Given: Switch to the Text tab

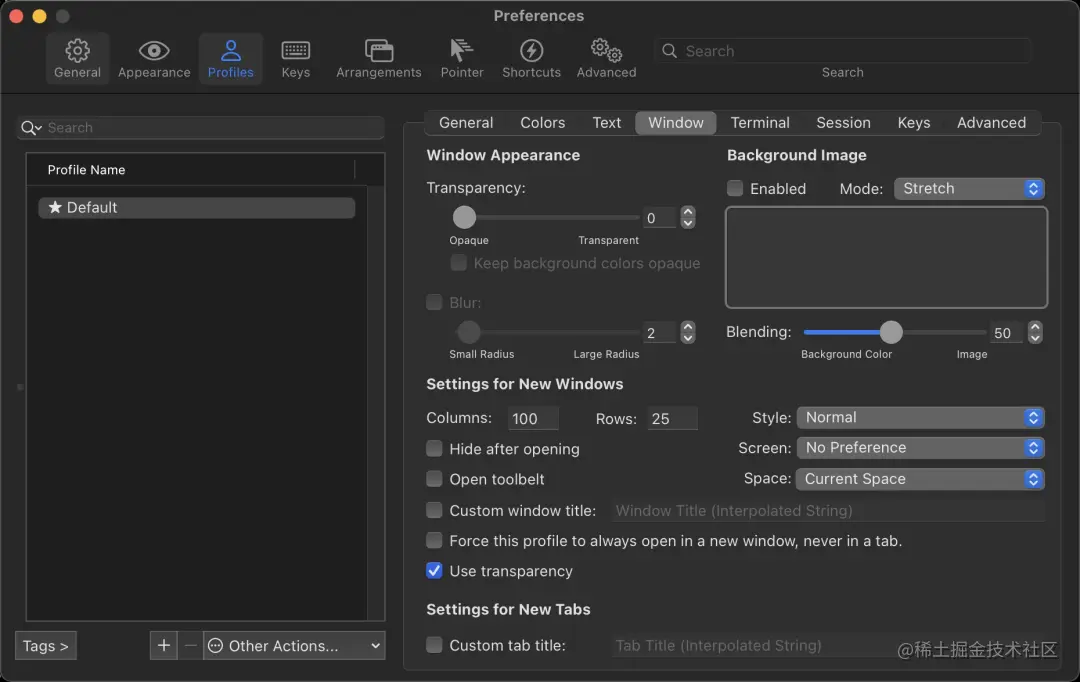Looking at the screenshot, I should pos(606,123).
